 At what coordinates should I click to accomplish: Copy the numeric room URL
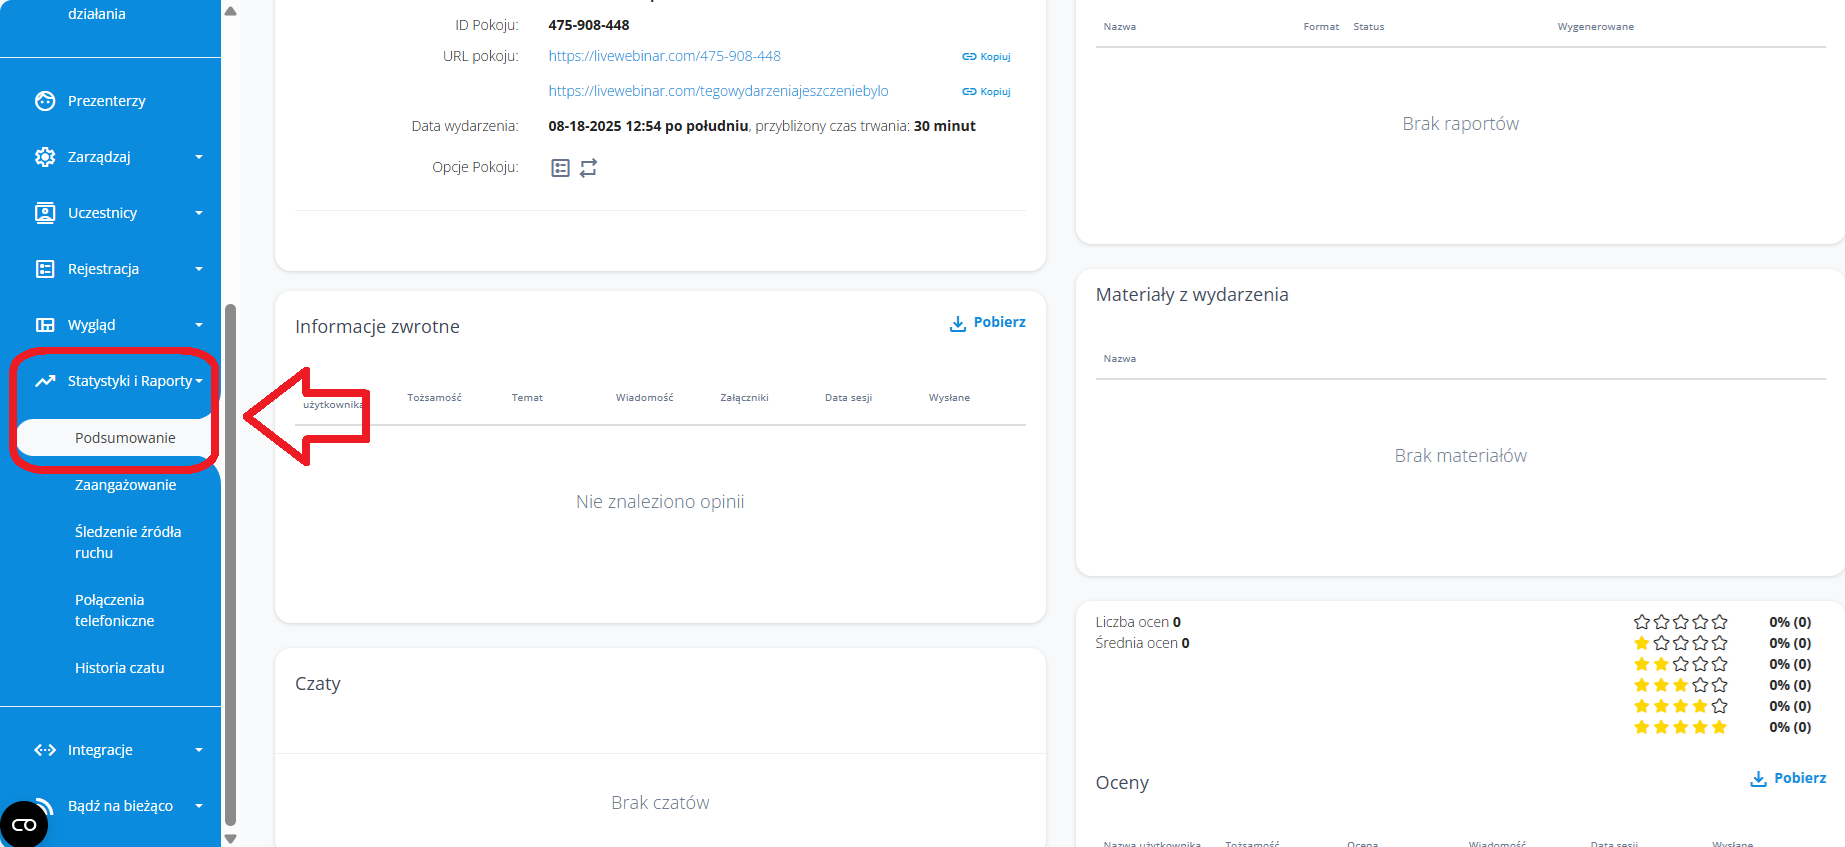(986, 57)
